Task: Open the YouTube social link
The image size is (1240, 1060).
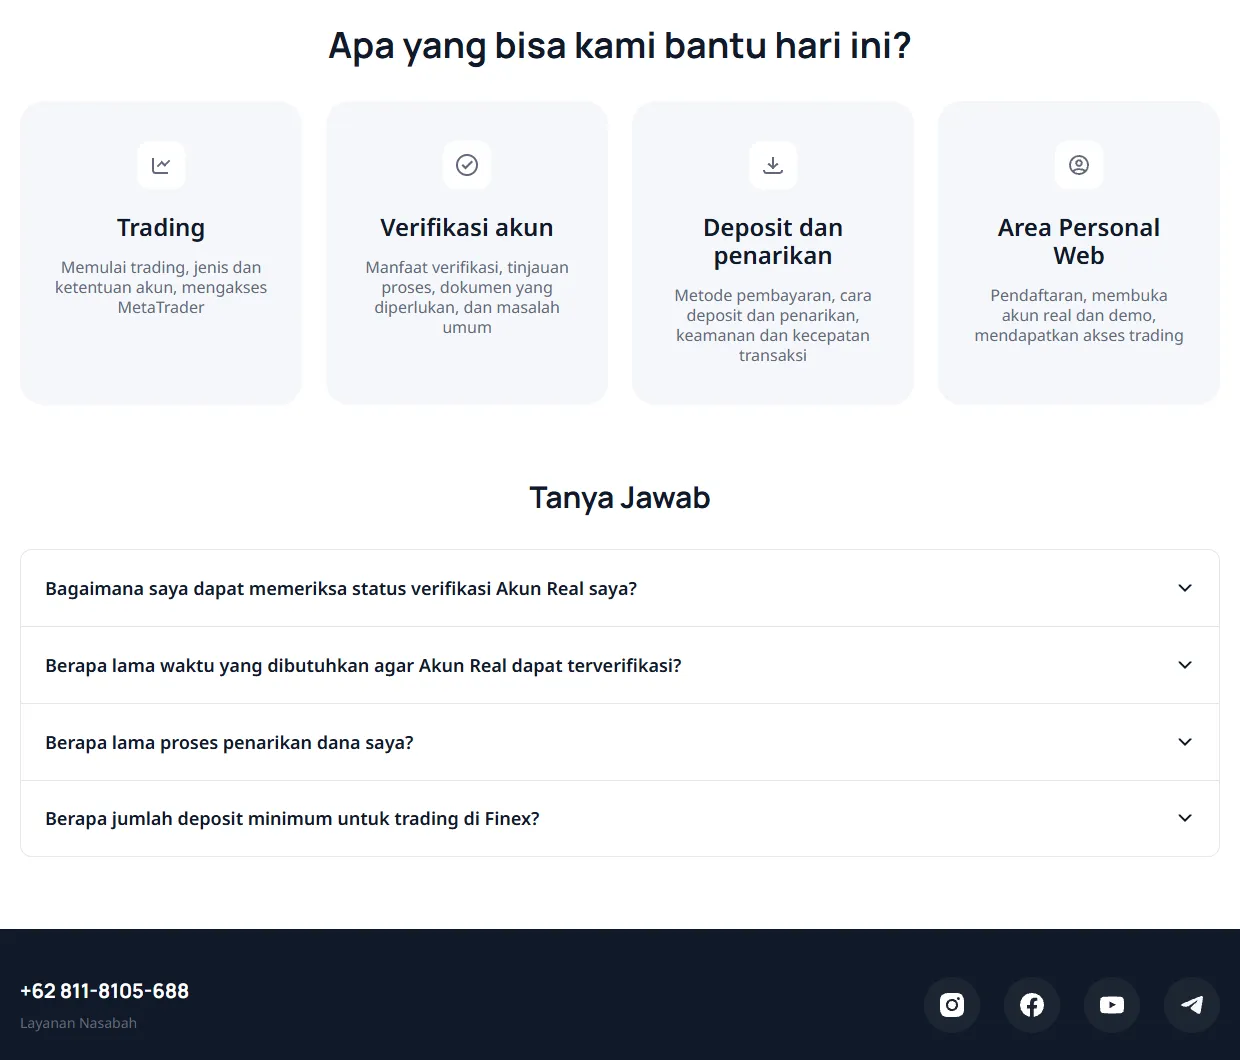Action: (1112, 1005)
